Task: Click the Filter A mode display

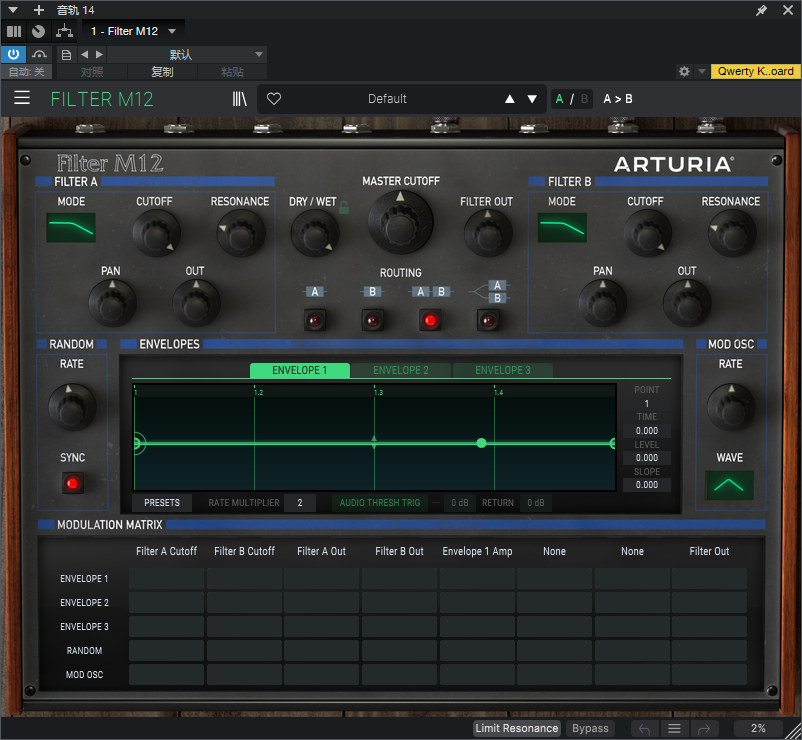Action: 71,228
